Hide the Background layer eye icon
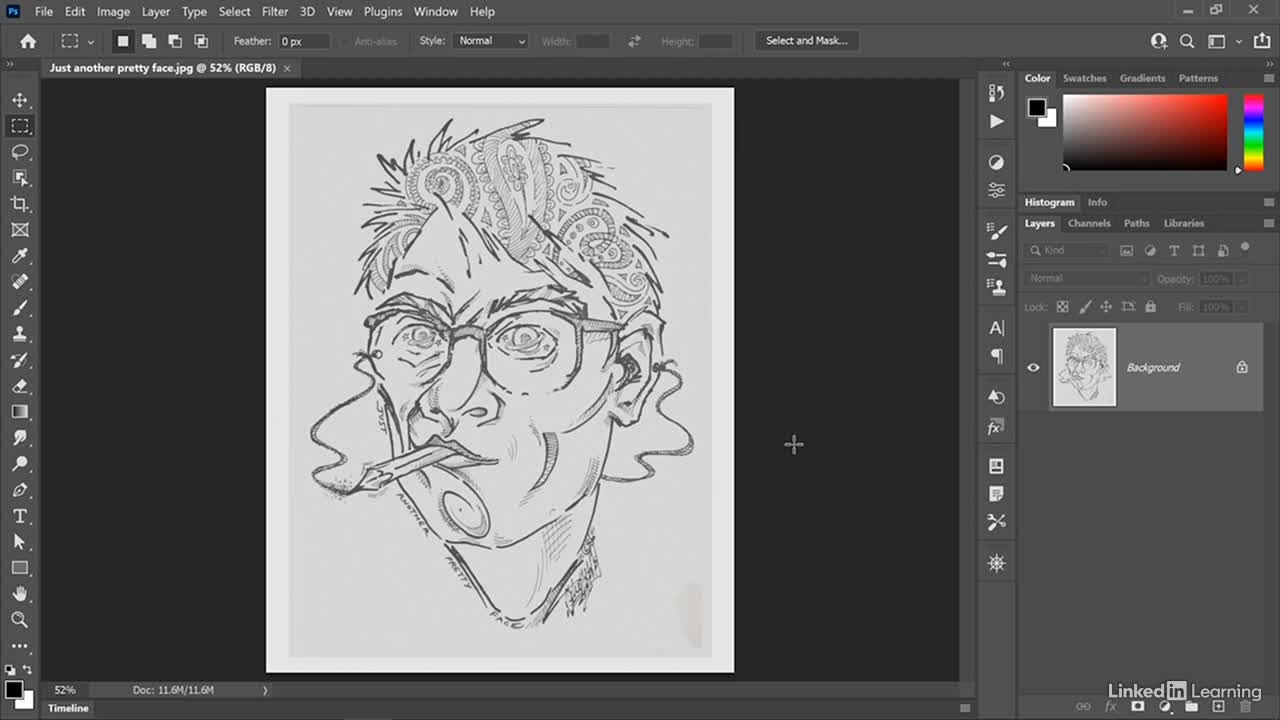The height and width of the screenshot is (720, 1280). tap(1033, 367)
